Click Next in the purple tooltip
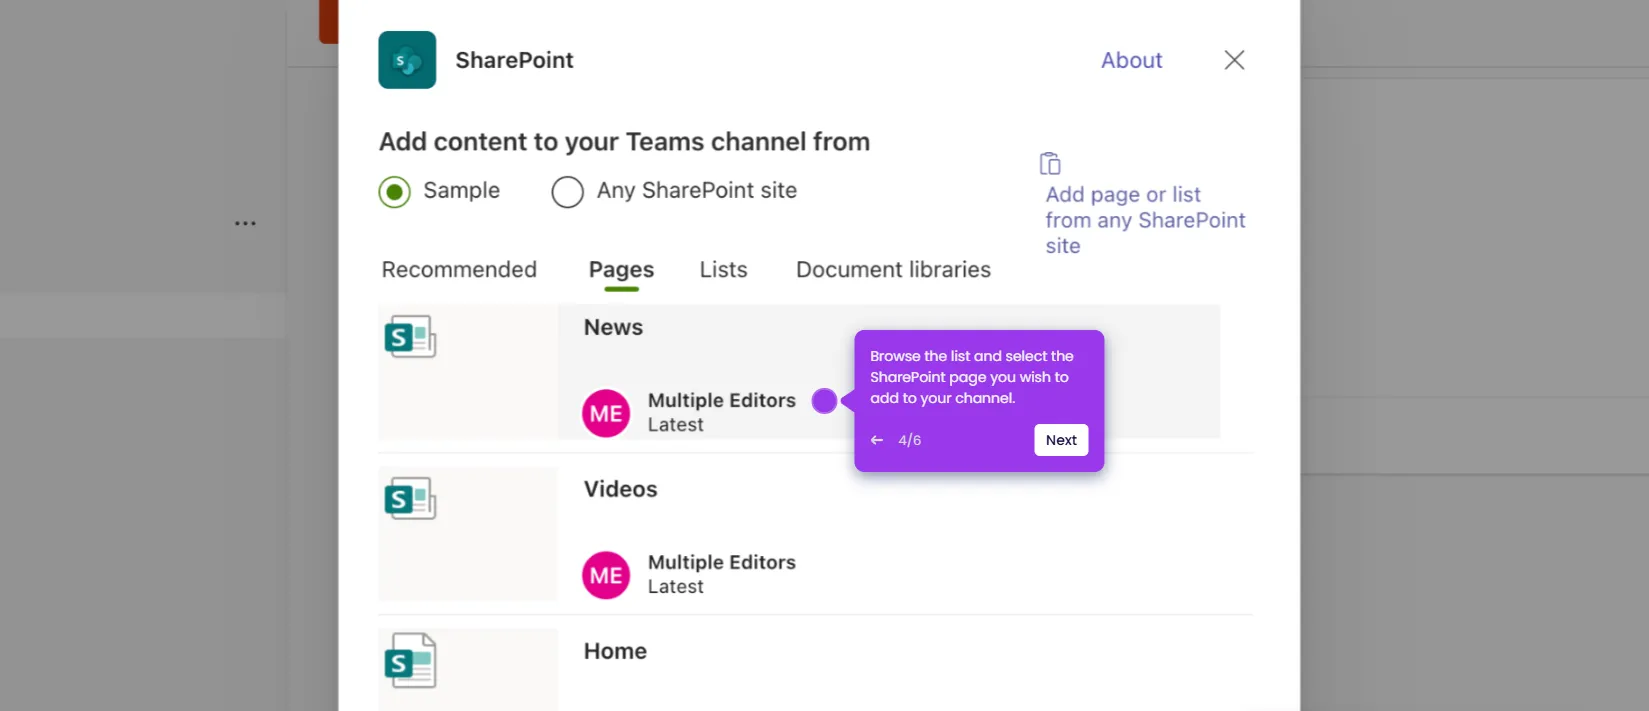 [1060, 440]
